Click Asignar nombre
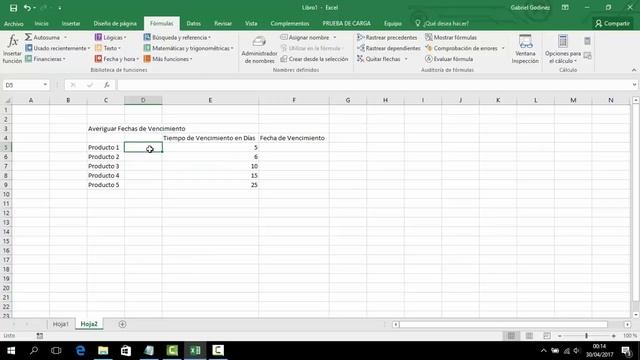640x360 pixels. (305, 37)
